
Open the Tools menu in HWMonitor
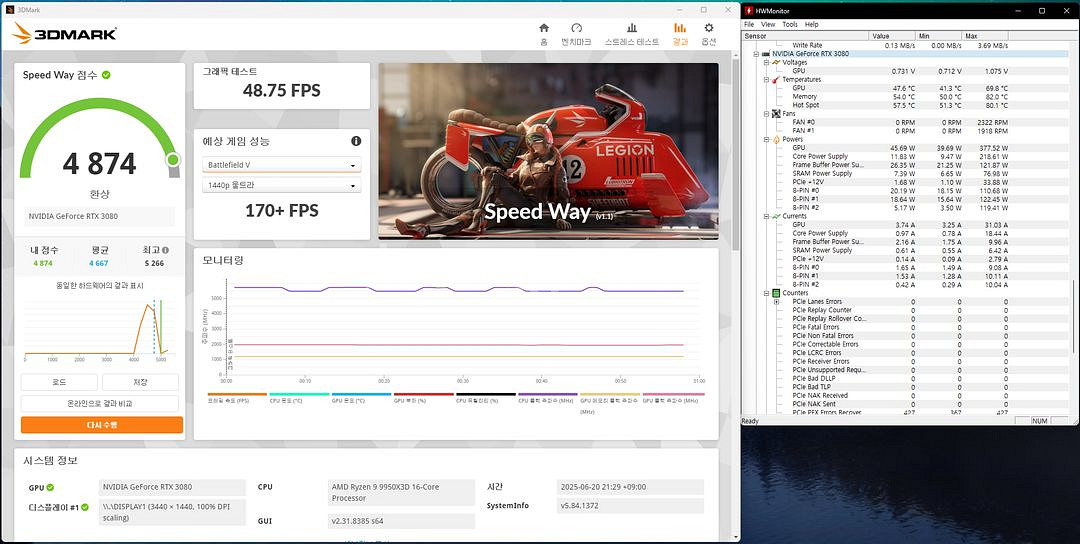(x=790, y=24)
